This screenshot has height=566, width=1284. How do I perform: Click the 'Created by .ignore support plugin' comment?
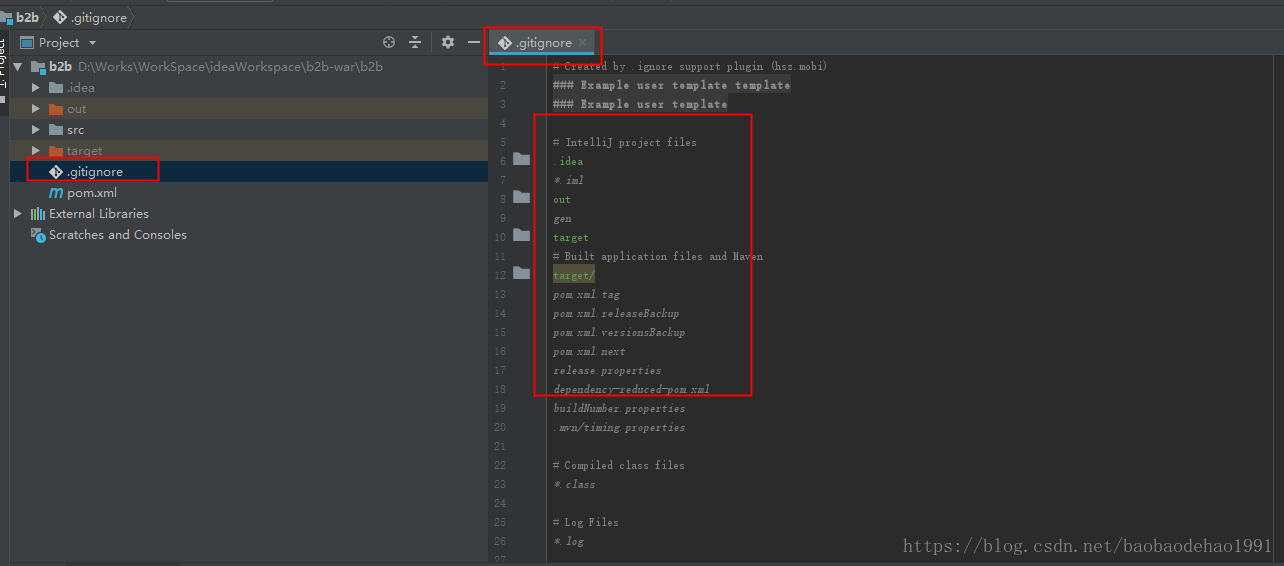coord(690,67)
